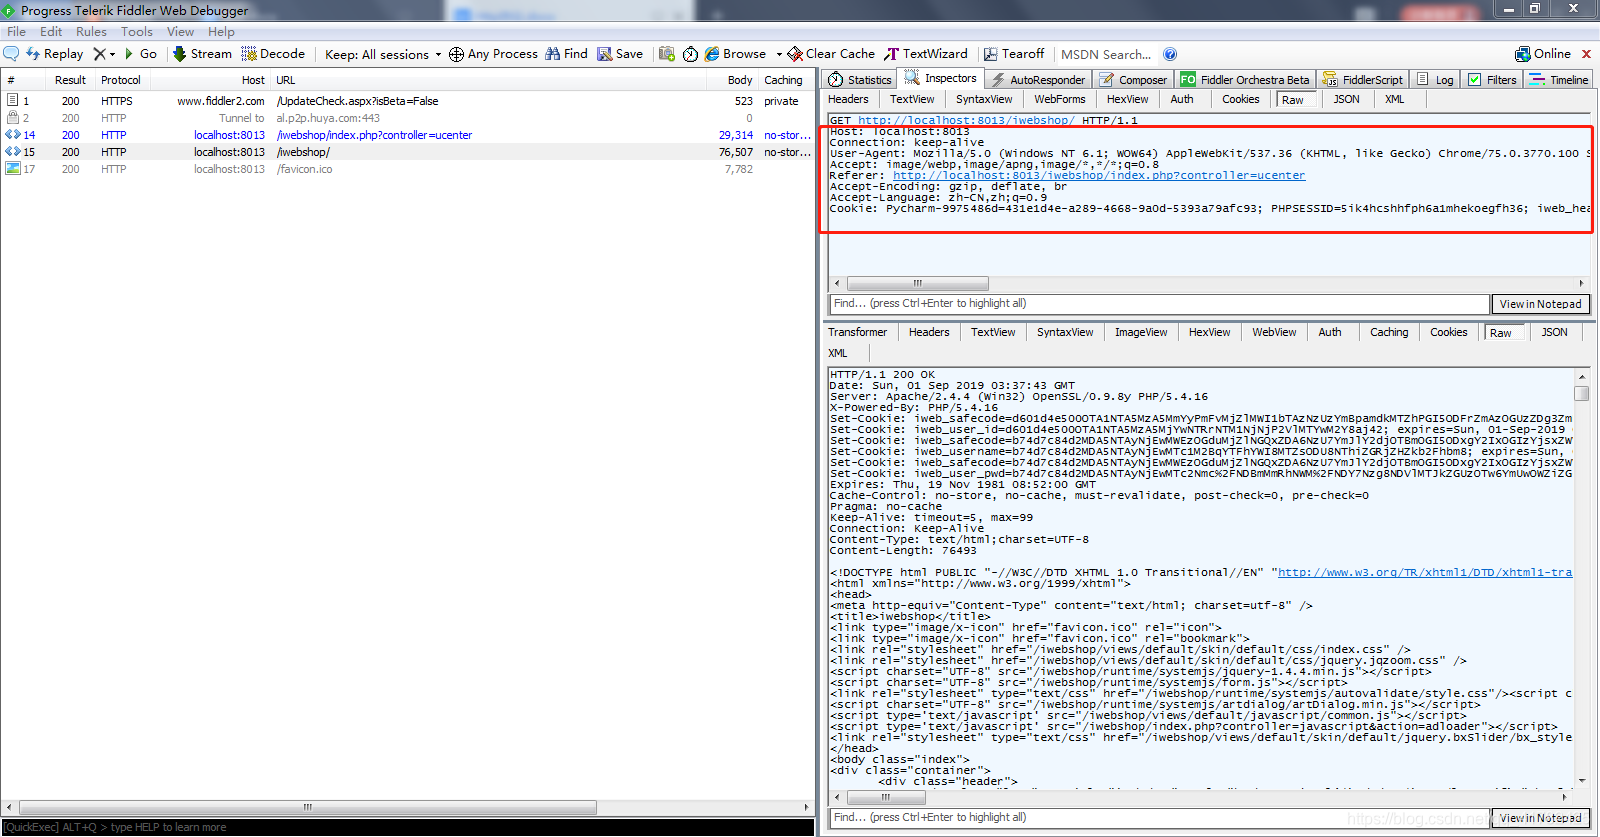Select request Headers inspector tab
The image size is (1600, 837).
tap(848, 99)
